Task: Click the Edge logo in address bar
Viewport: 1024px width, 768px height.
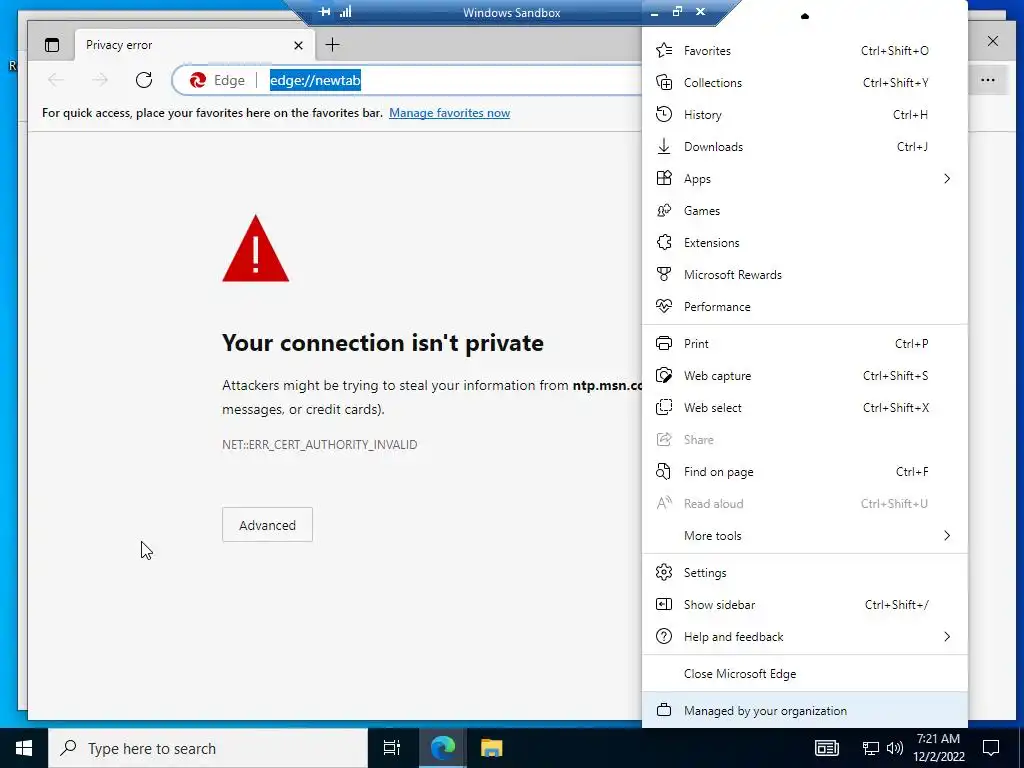Action: (197, 80)
